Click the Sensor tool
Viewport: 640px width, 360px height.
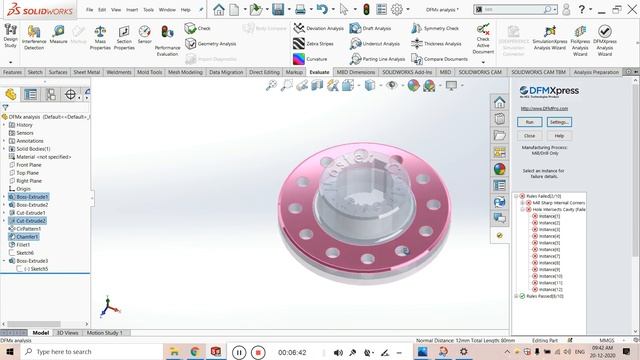point(144,34)
